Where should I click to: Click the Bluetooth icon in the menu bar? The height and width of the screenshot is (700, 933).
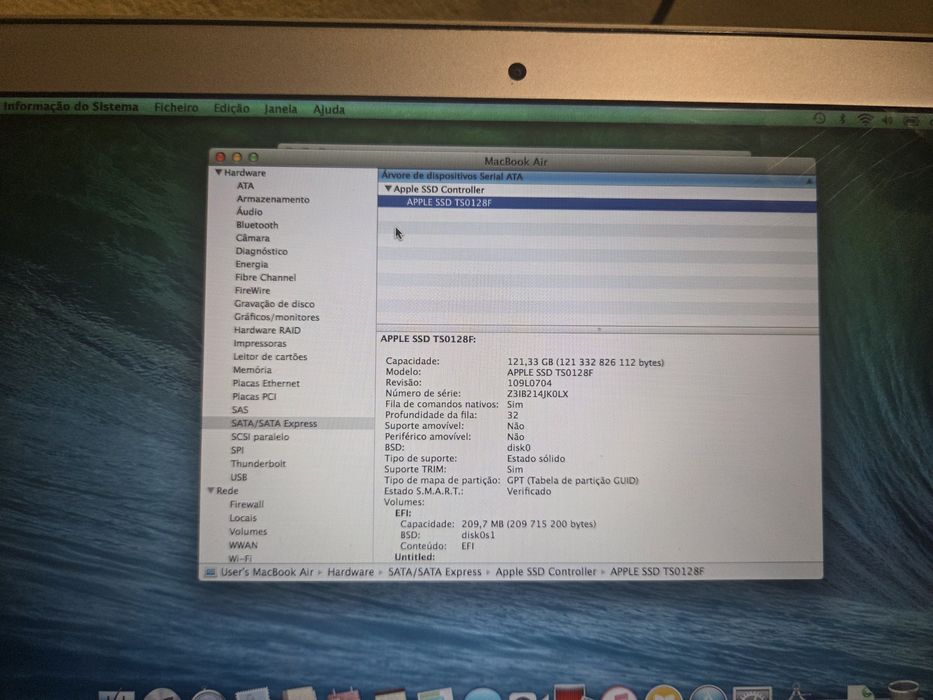click(842, 118)
